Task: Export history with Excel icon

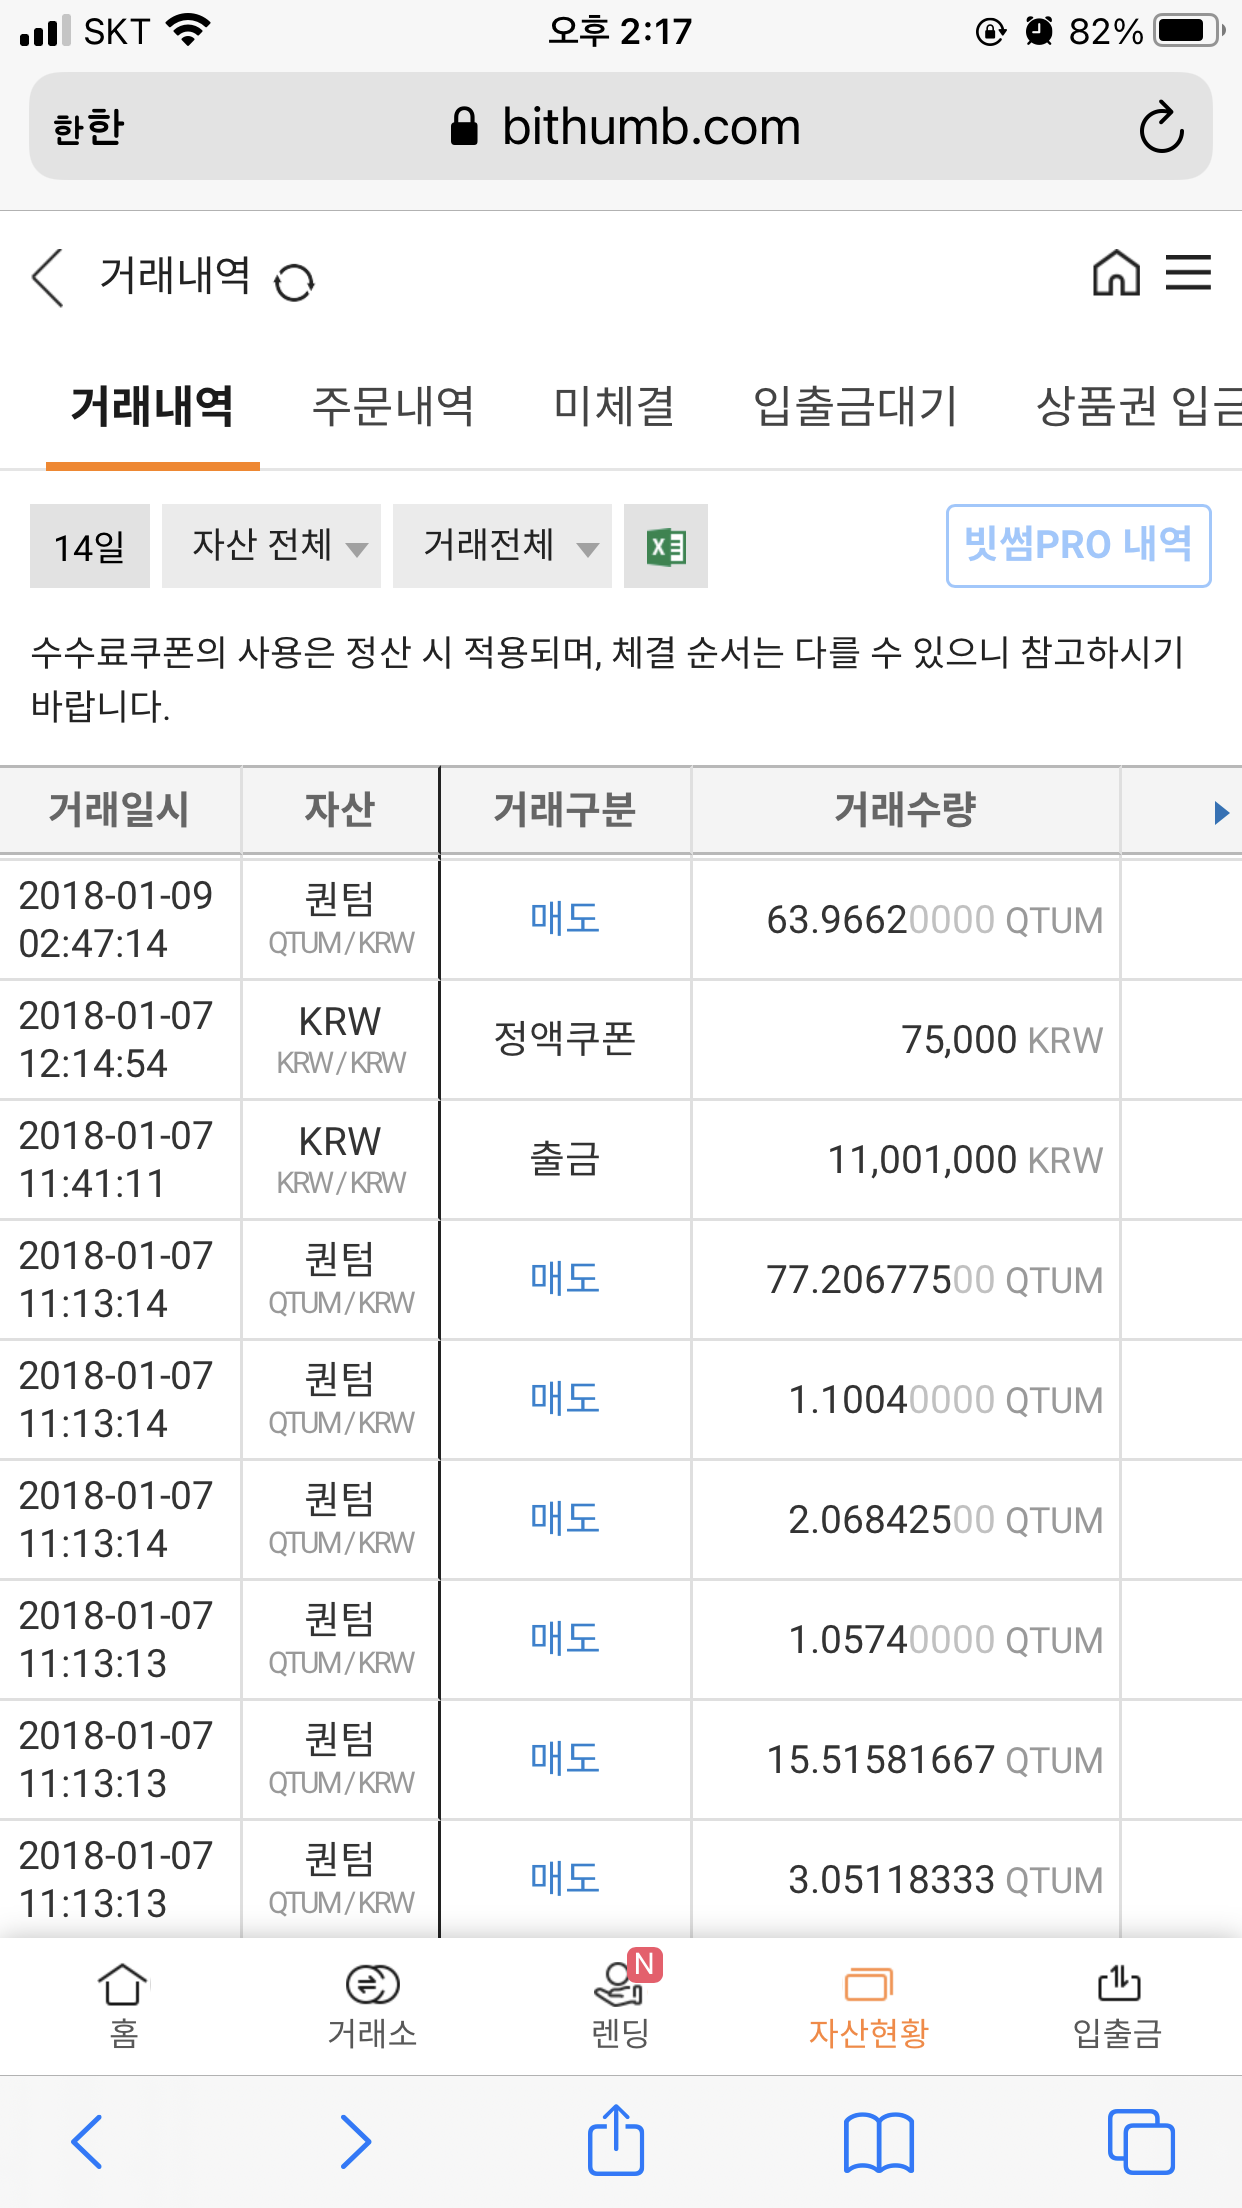Action: click(666, 546)
